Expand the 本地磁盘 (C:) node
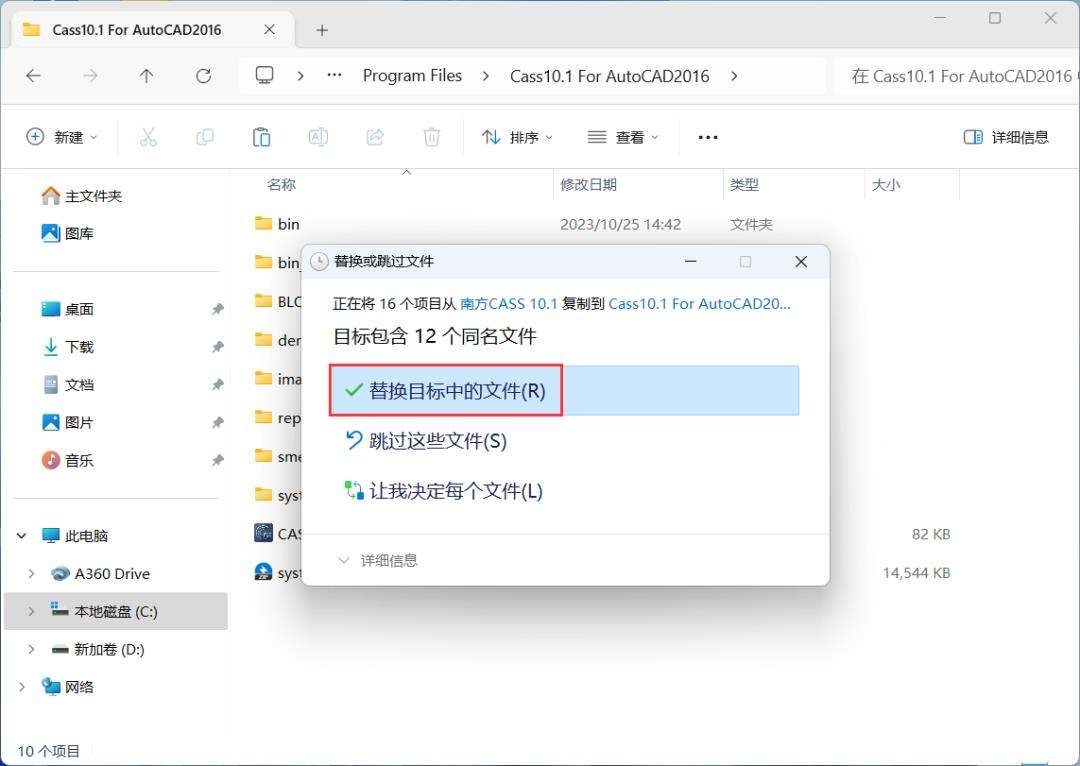This screenshot has width=1080, height=766. [31, 611]
